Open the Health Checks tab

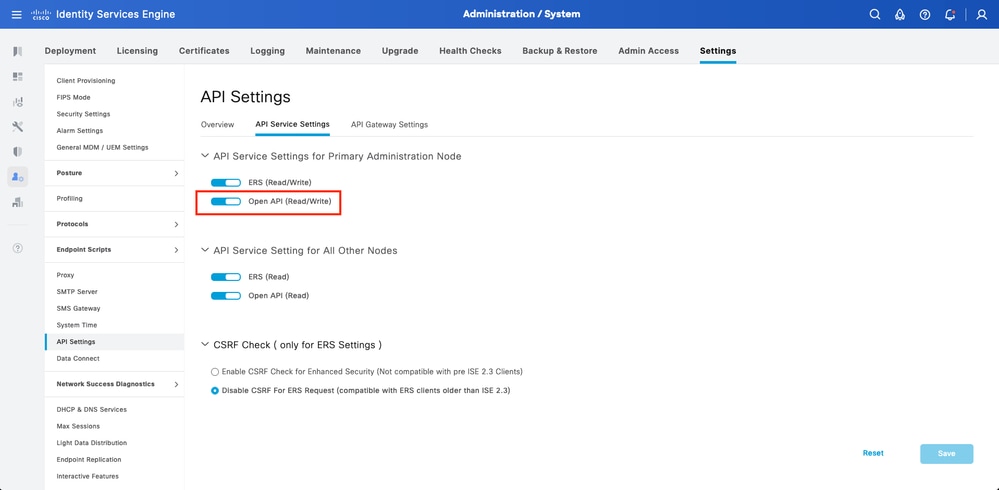[470, 51]
